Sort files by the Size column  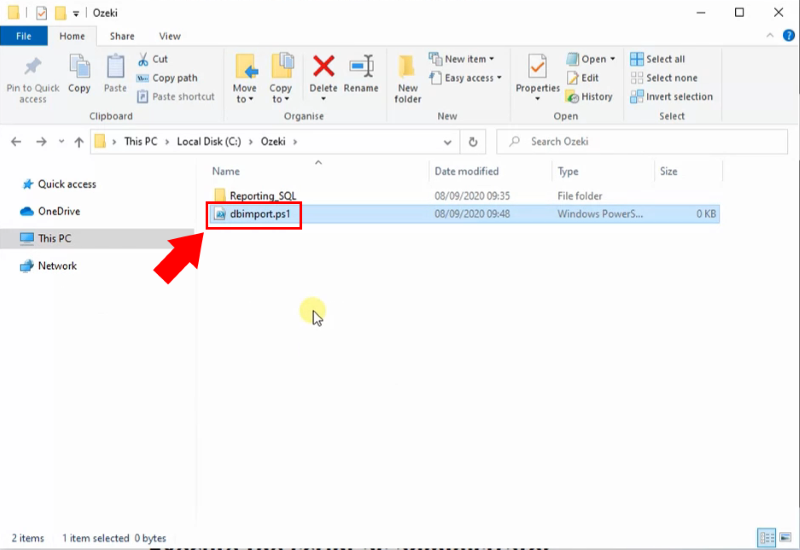[x=668, y=171]
